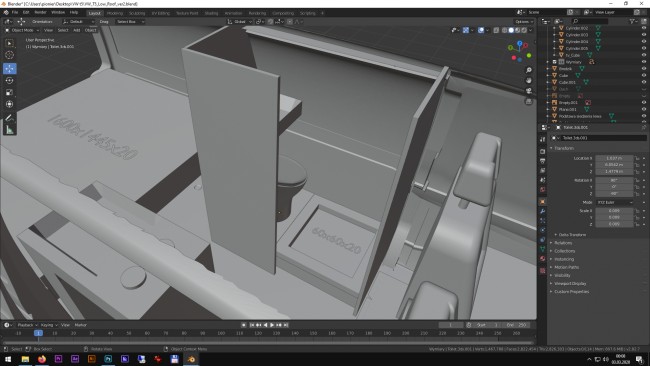Toggle X-ray view in viewport header
The height and width of the screenshot is (366, 650).
tap(496, 30)
